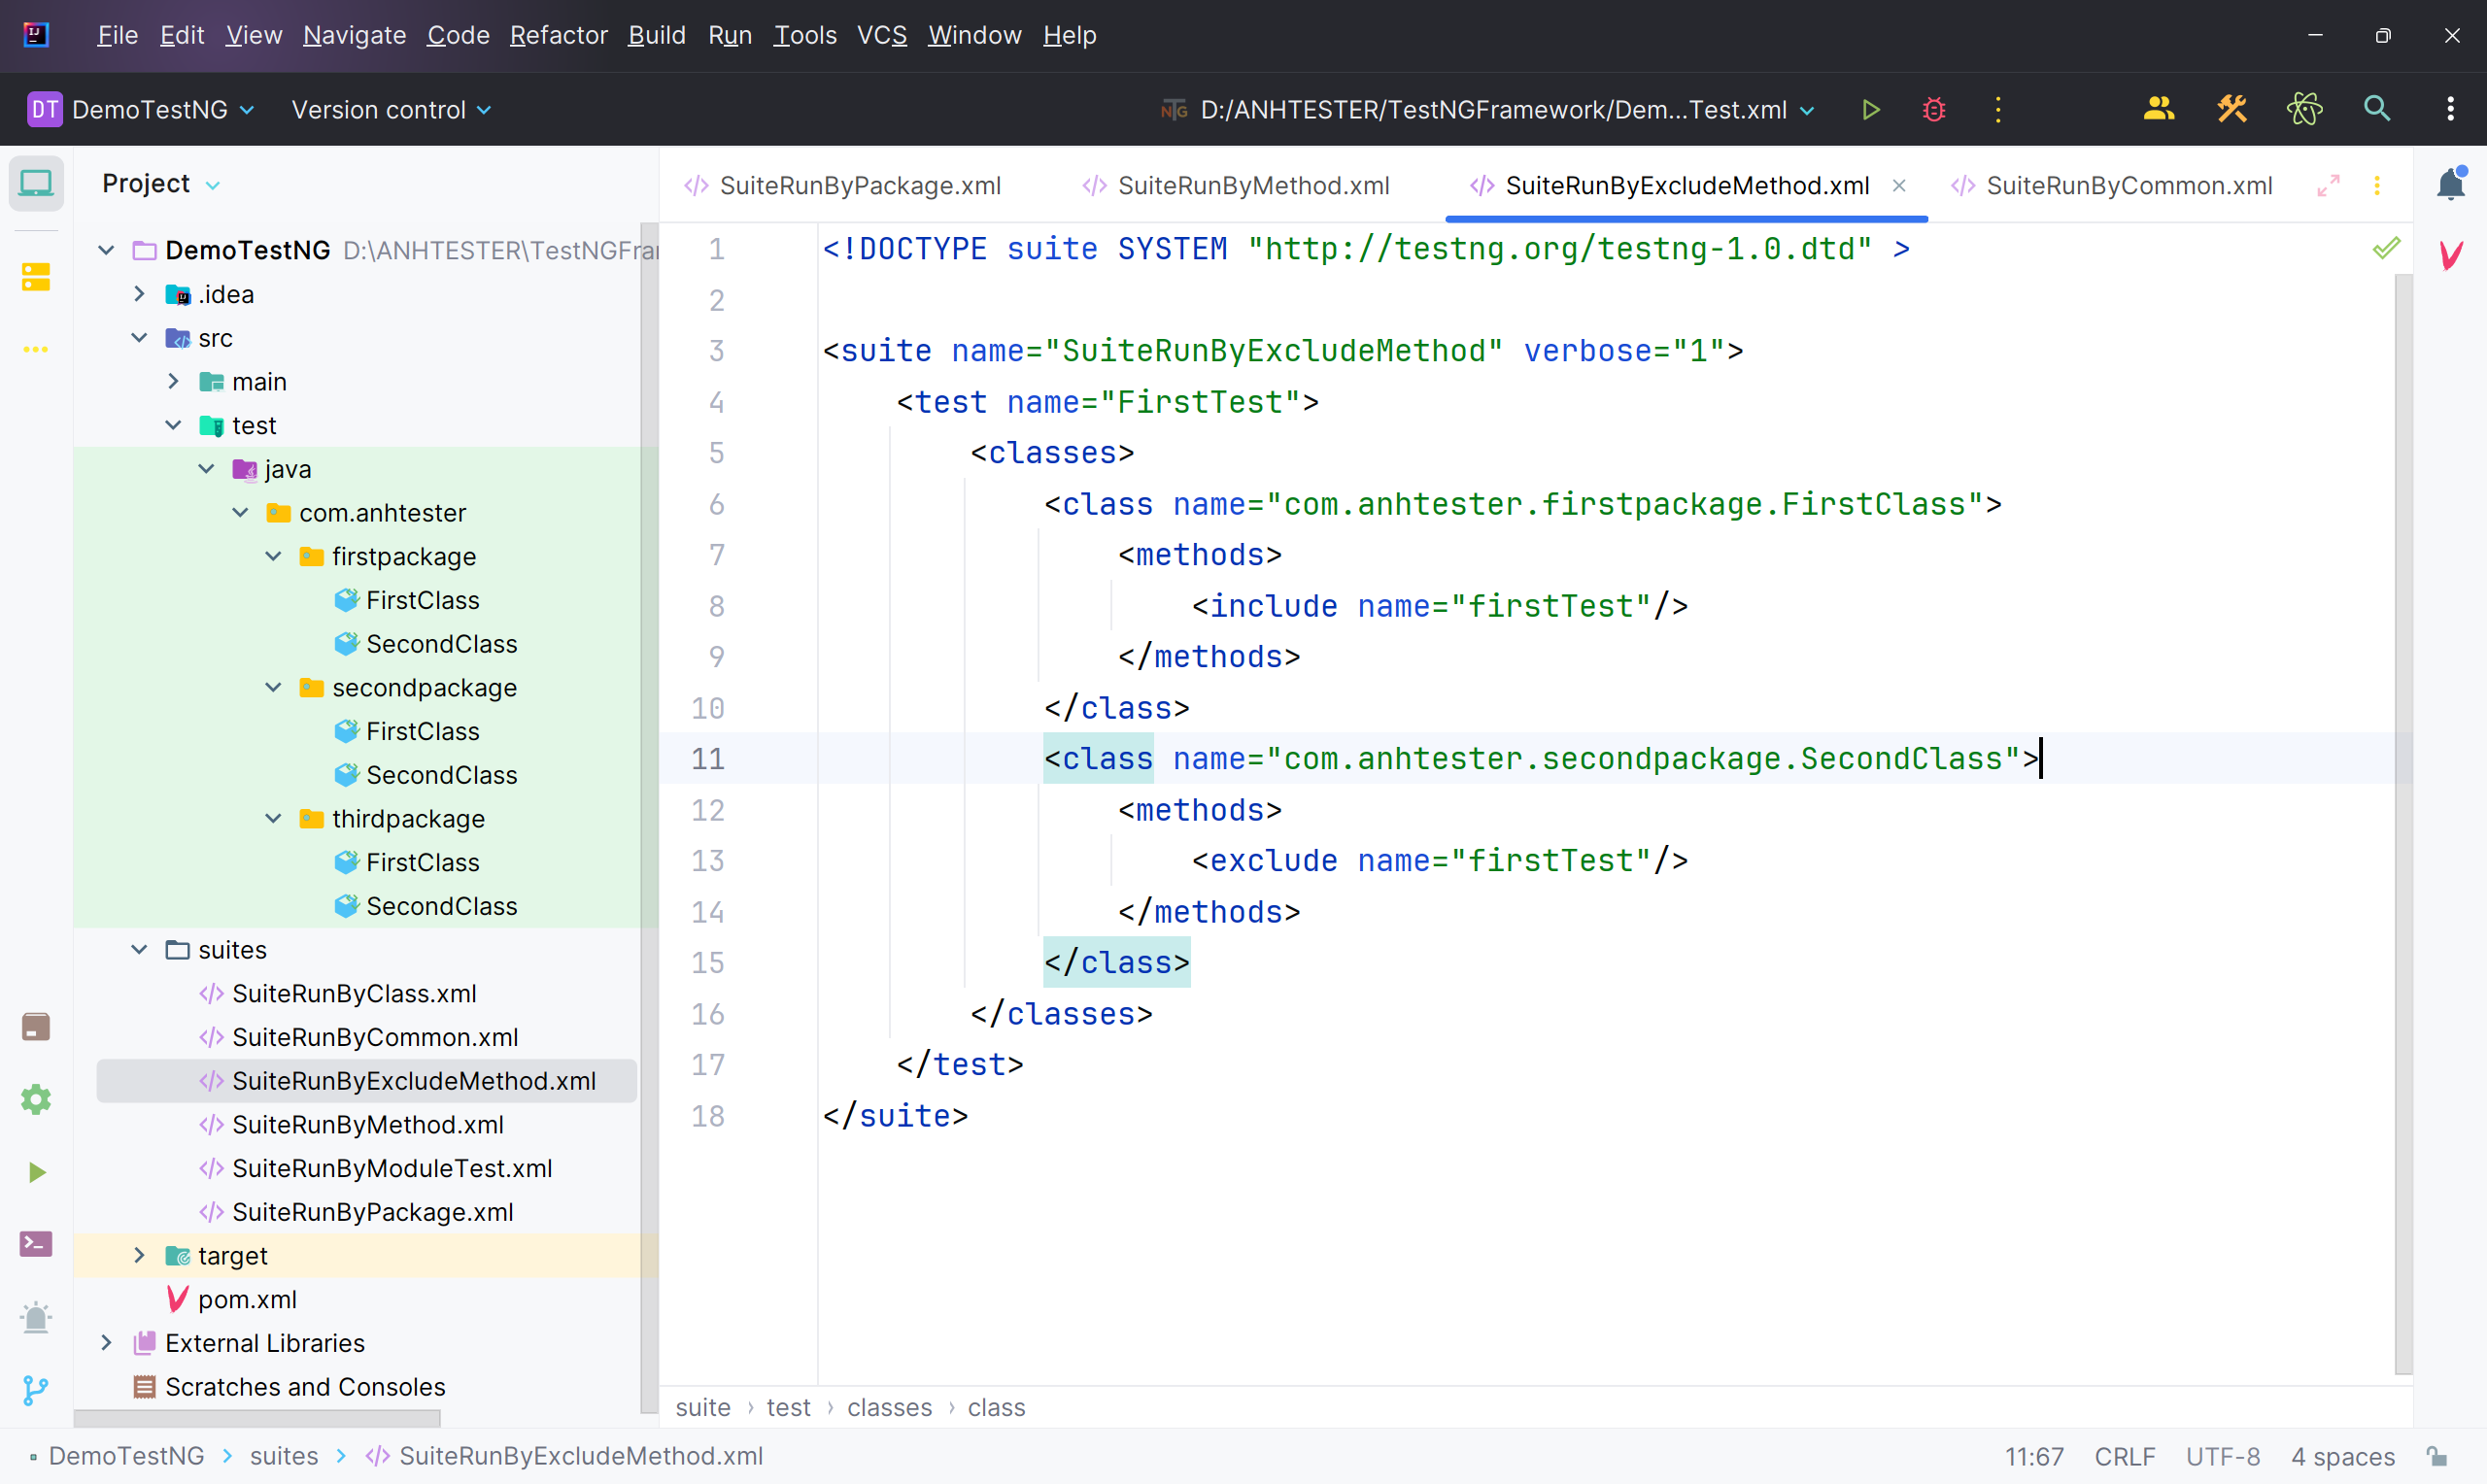Expand the target folder
This screenshot has height=1484, width=2487.
coord(139,1256)
